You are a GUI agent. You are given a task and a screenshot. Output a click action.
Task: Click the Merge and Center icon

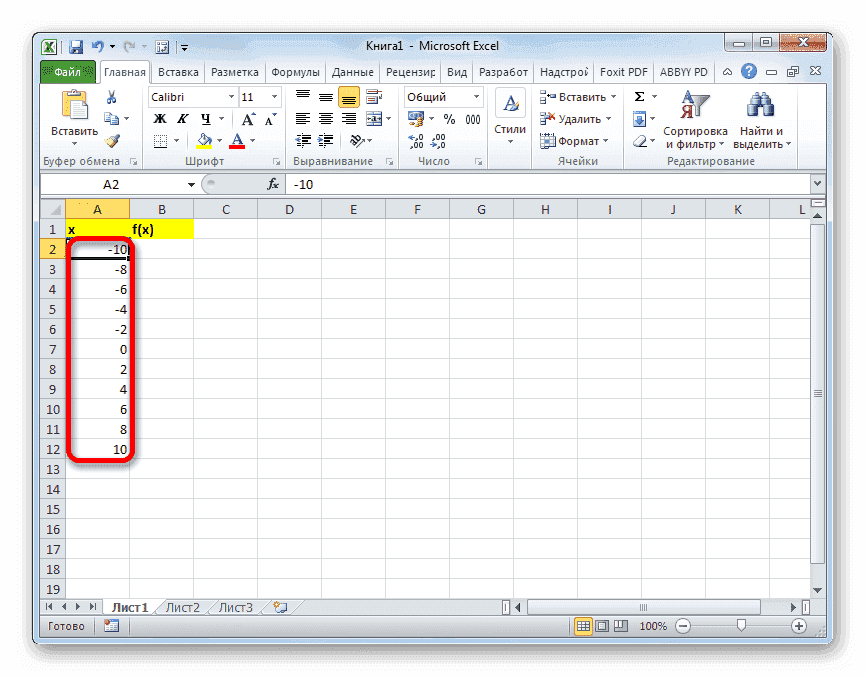374,119
